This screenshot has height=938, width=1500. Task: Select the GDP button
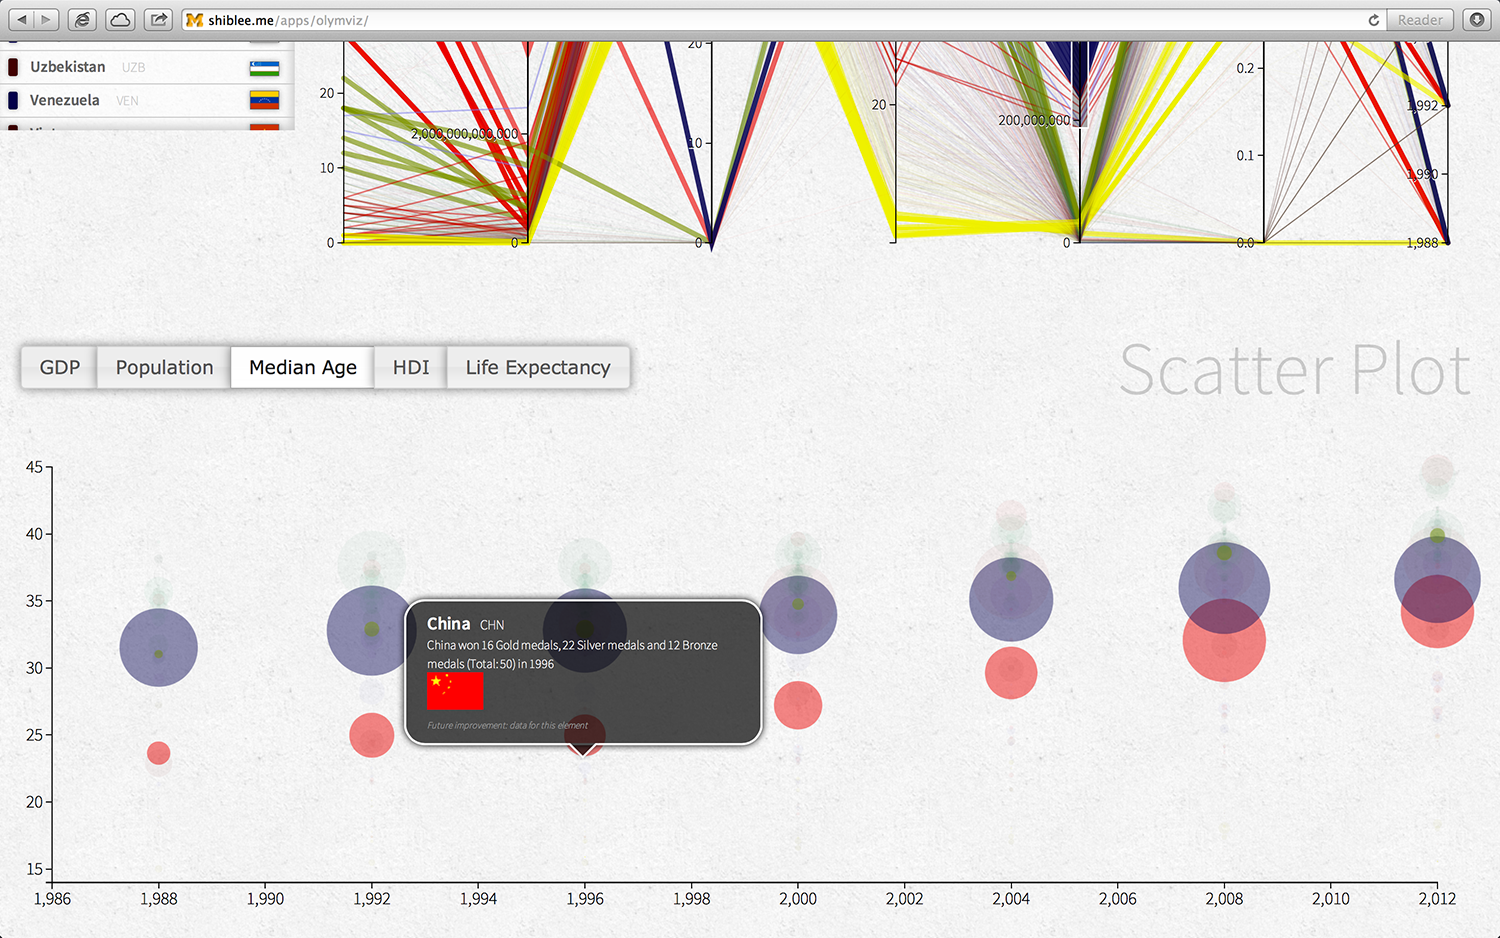(x=58, y=367)
